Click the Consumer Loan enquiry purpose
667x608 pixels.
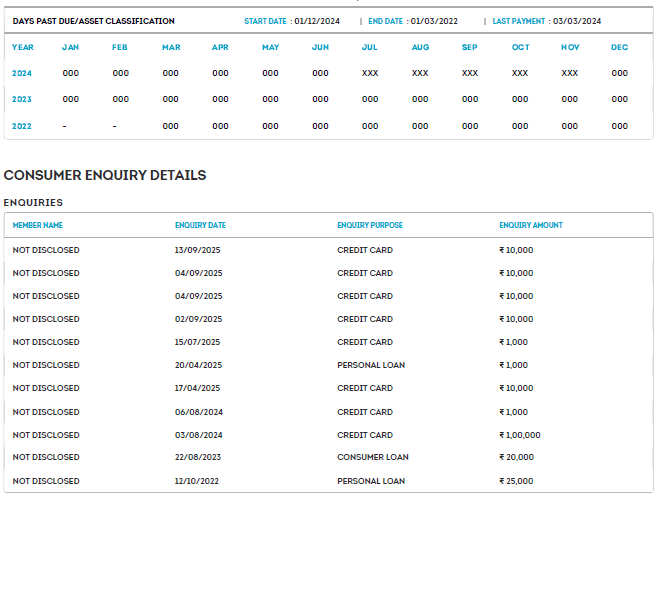(372, 457)
